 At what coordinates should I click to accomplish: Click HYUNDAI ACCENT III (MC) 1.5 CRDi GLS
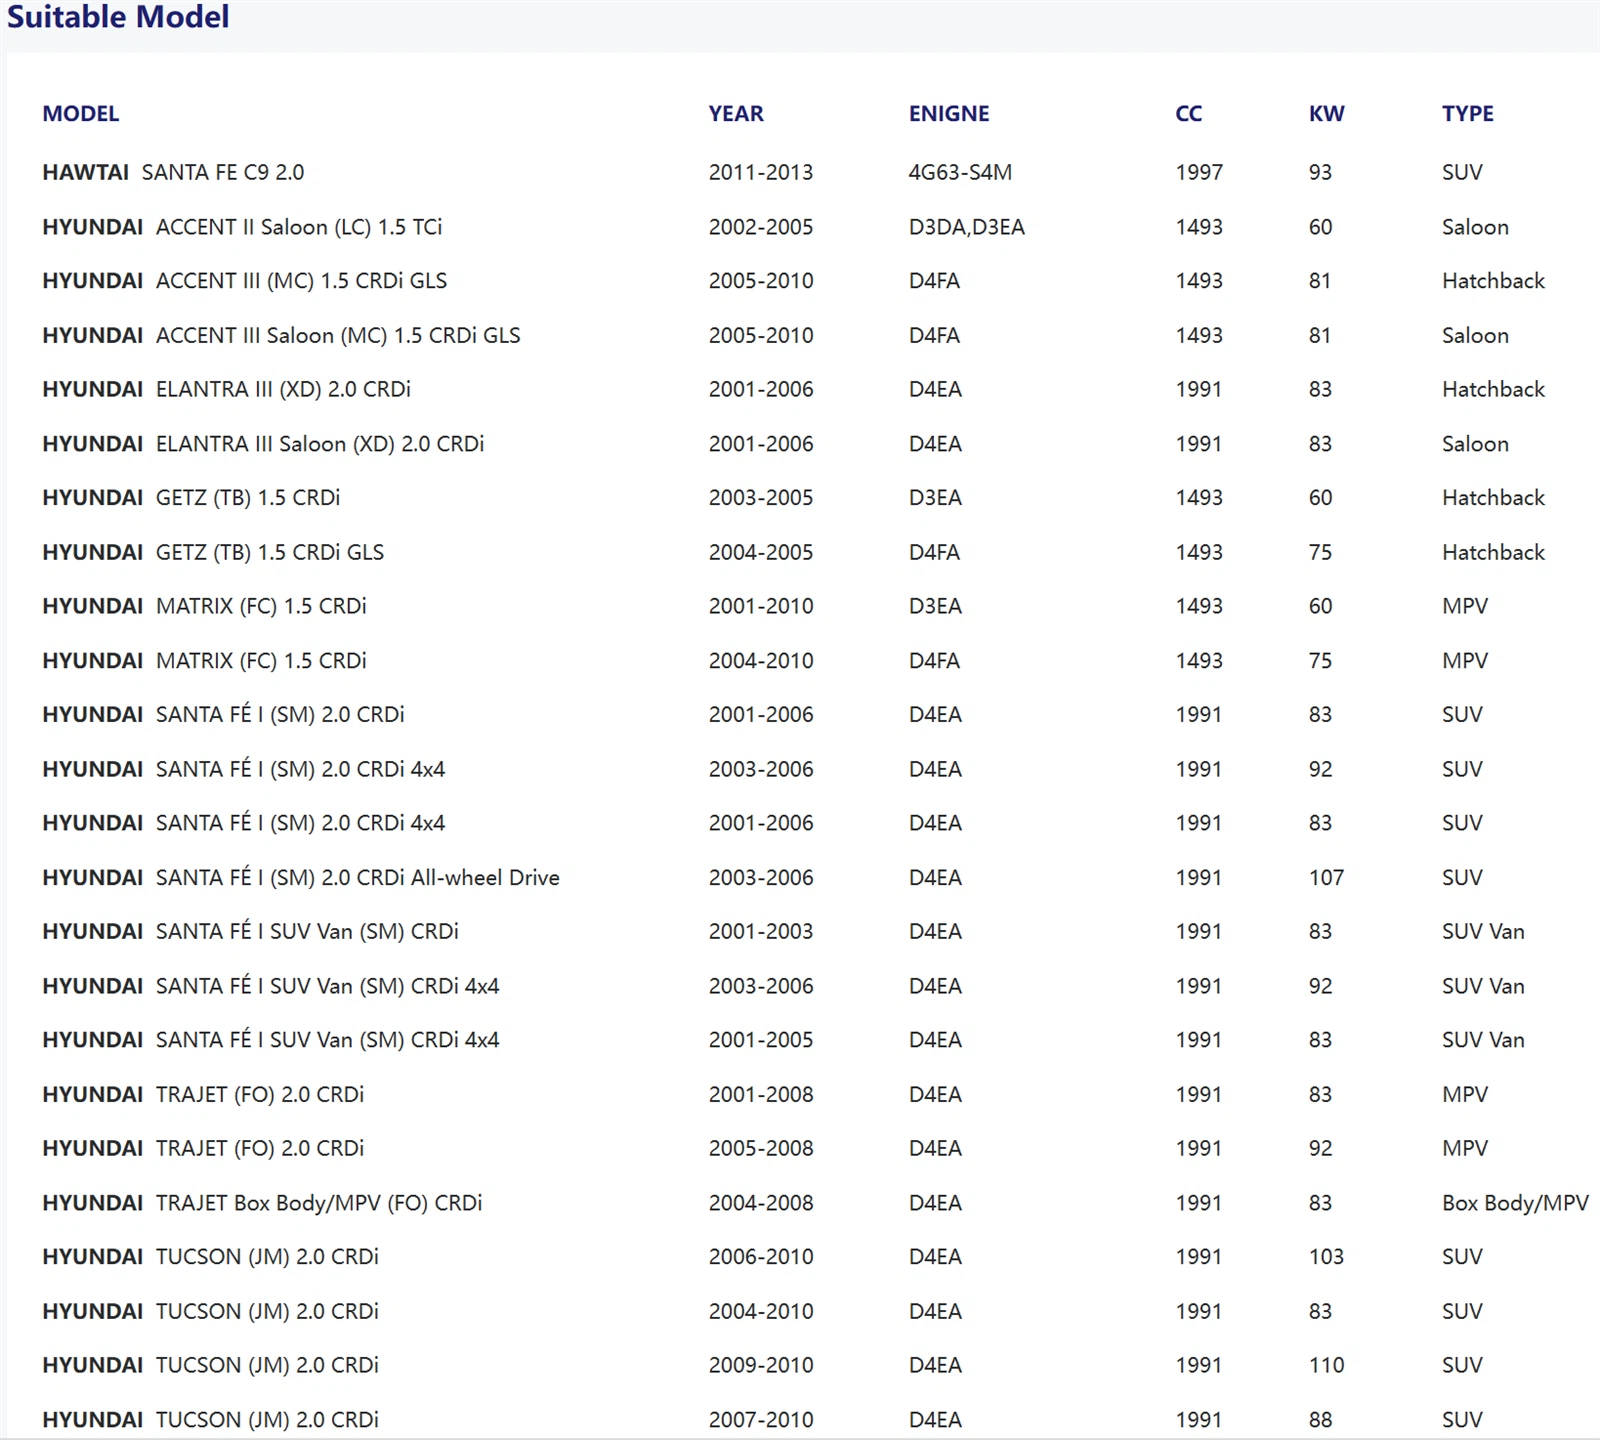(245, 281)
